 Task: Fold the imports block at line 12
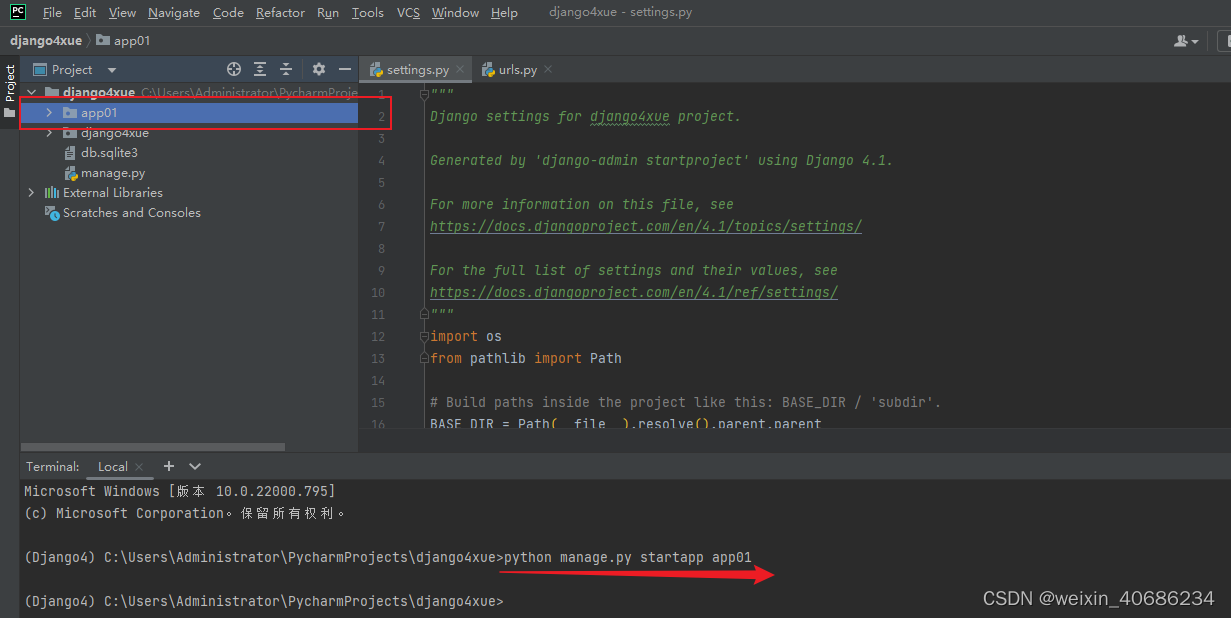click(x=424, y=337)
